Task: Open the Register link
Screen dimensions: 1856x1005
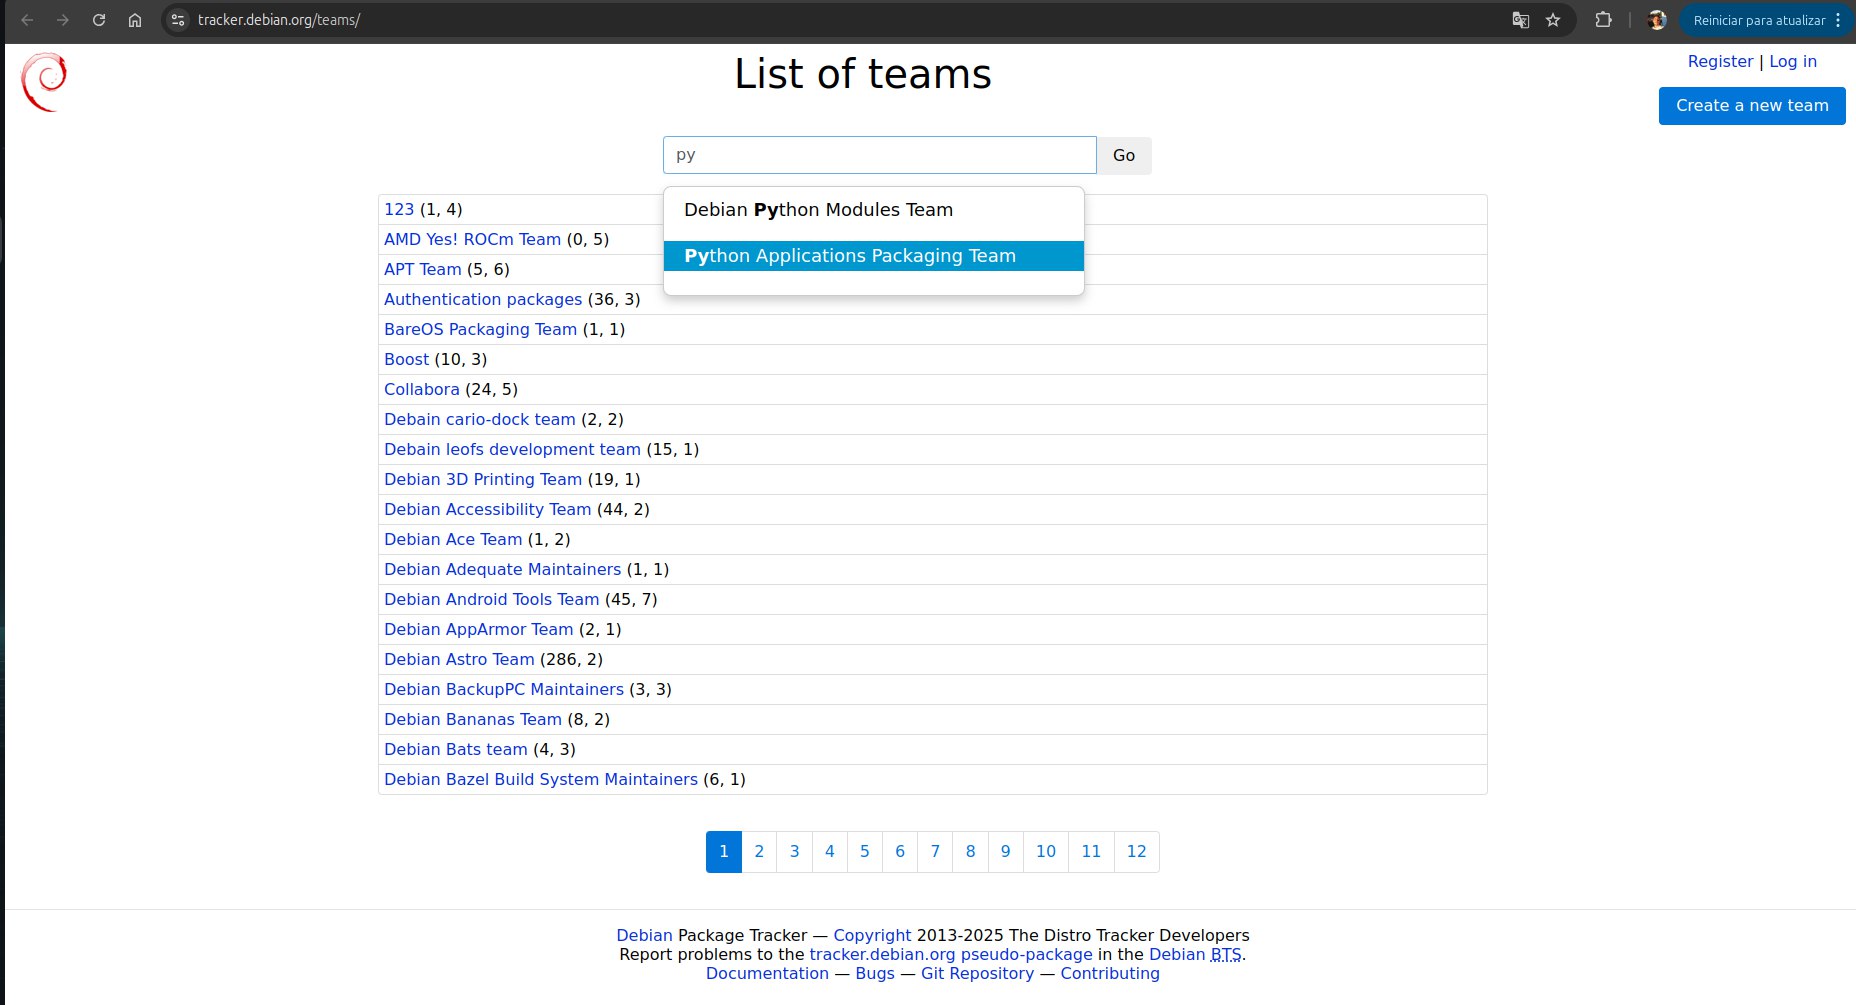Action: pos(1720,61)
